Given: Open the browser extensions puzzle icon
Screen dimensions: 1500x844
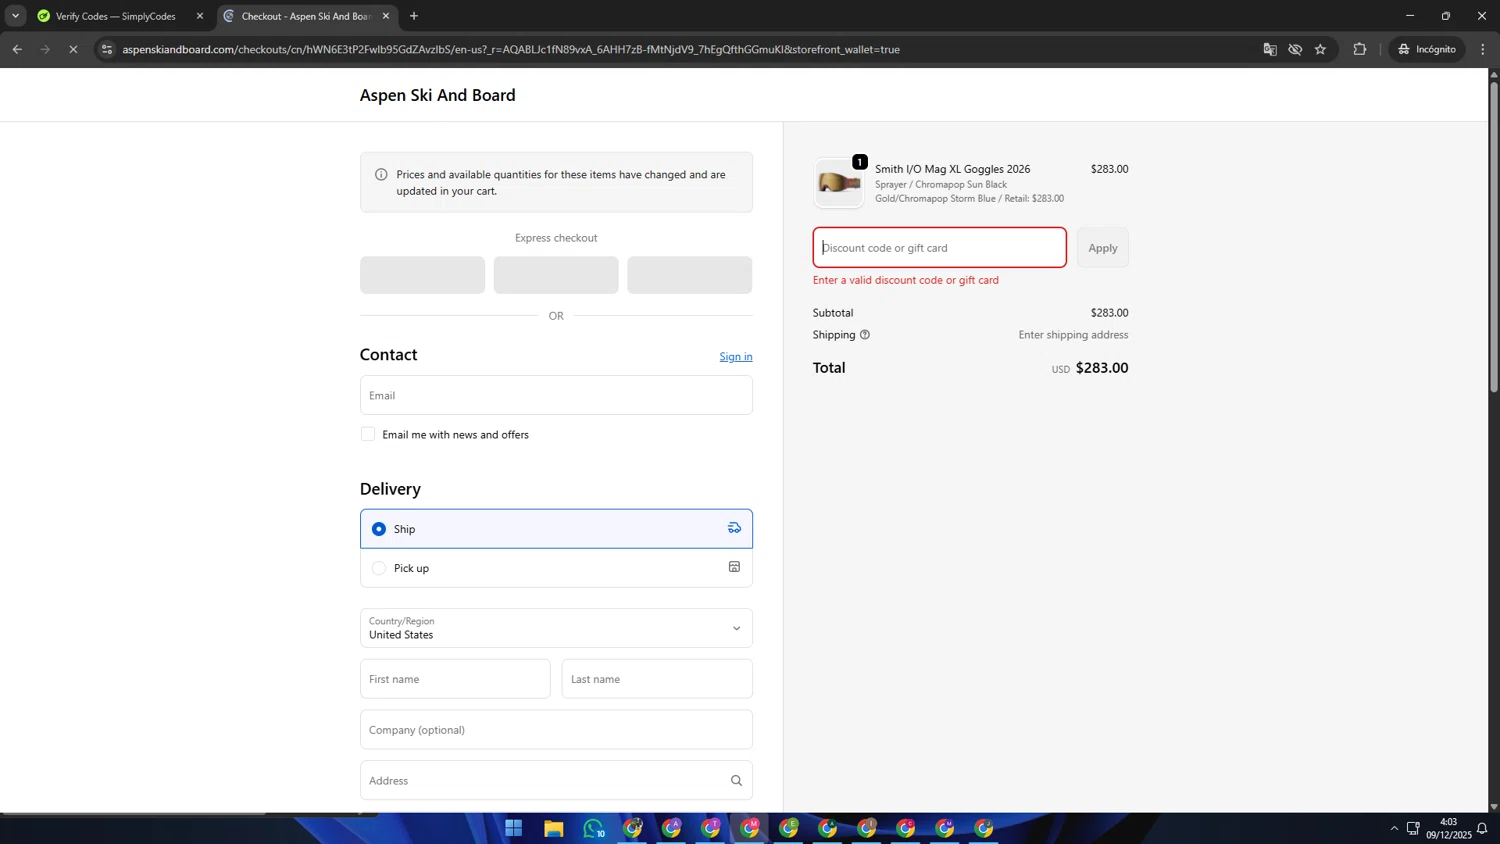Looking at the screenshot, I should [1360, 49].
